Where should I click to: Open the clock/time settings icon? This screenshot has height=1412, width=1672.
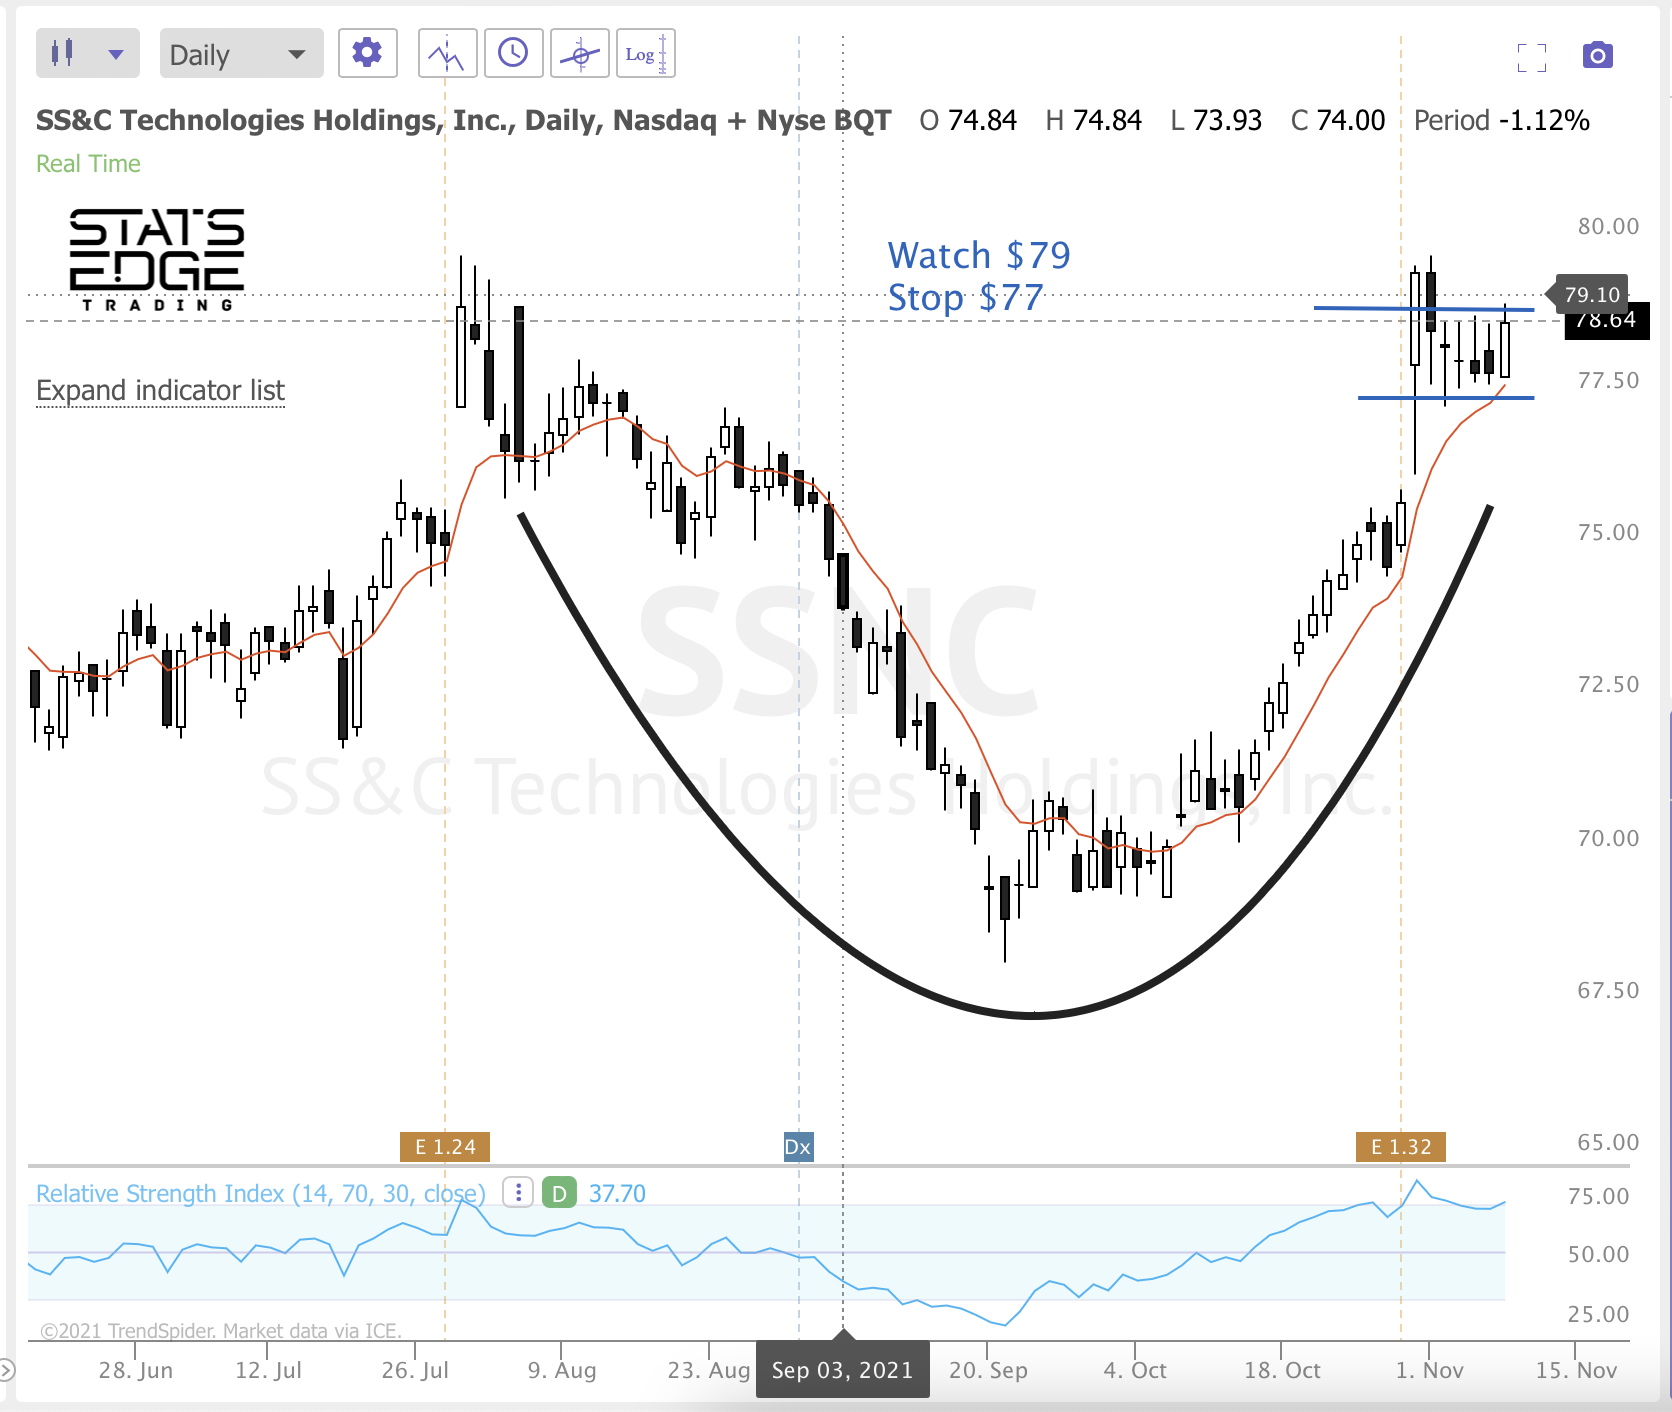513,53
